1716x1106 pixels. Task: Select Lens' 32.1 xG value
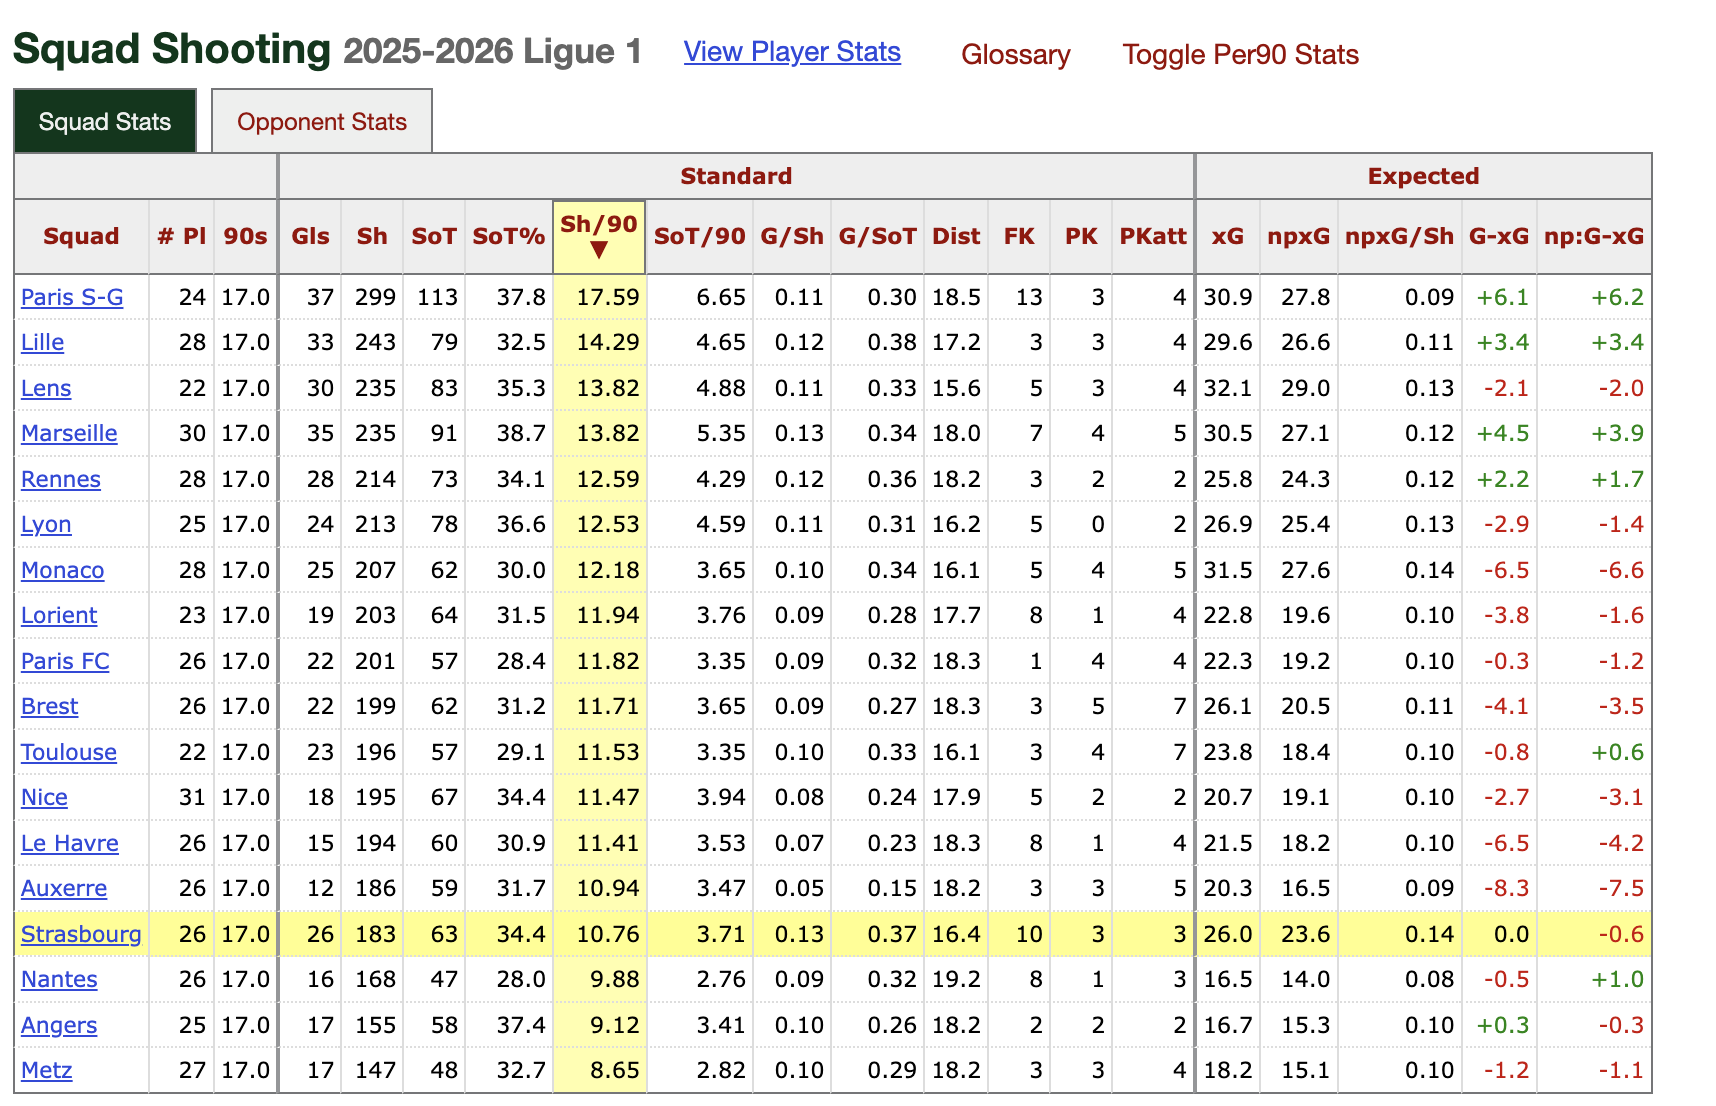pos(1228,388)
